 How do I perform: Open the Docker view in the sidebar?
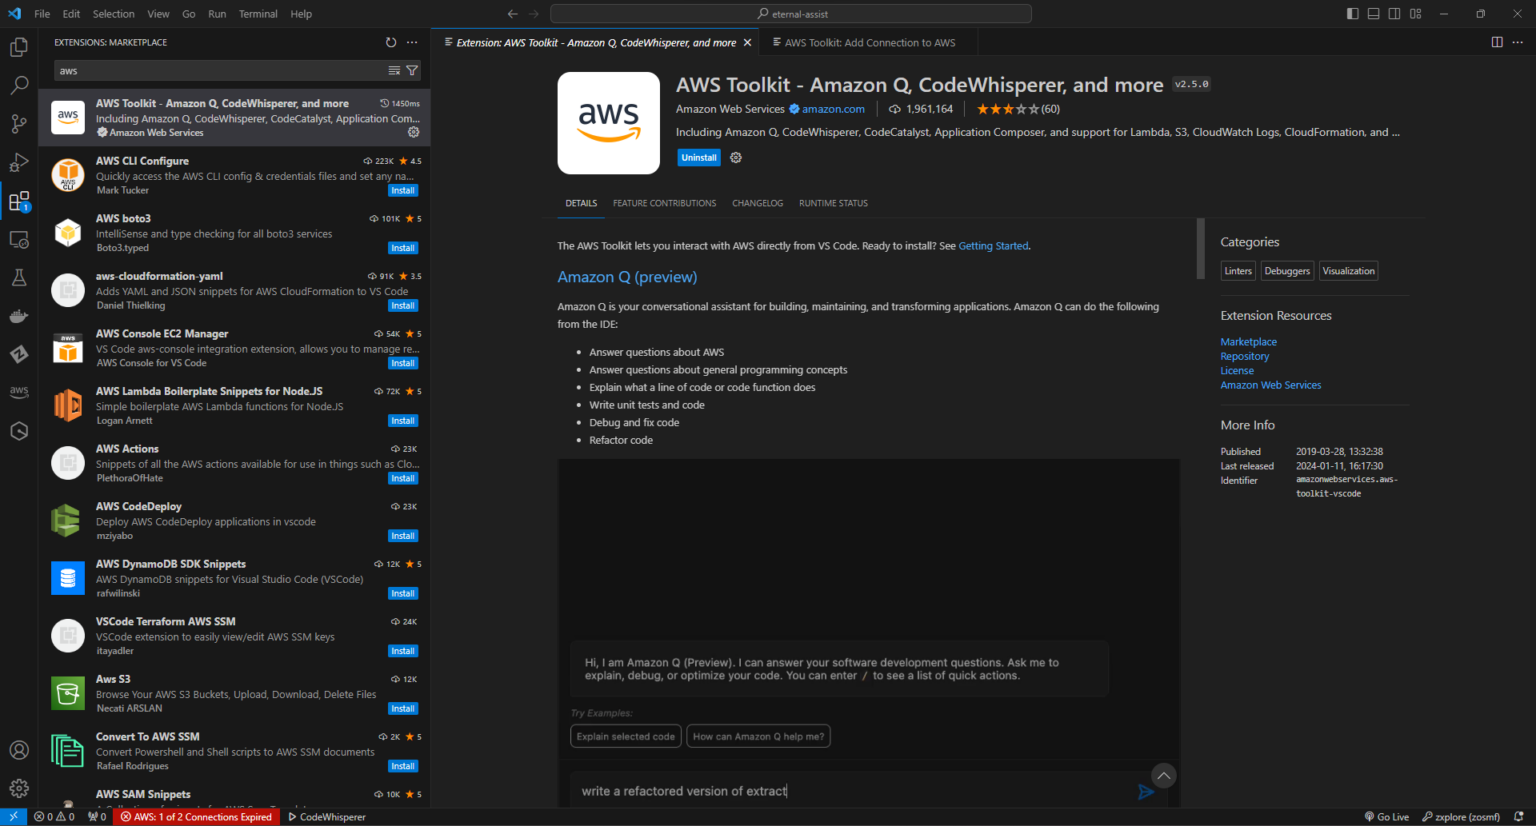18,315
